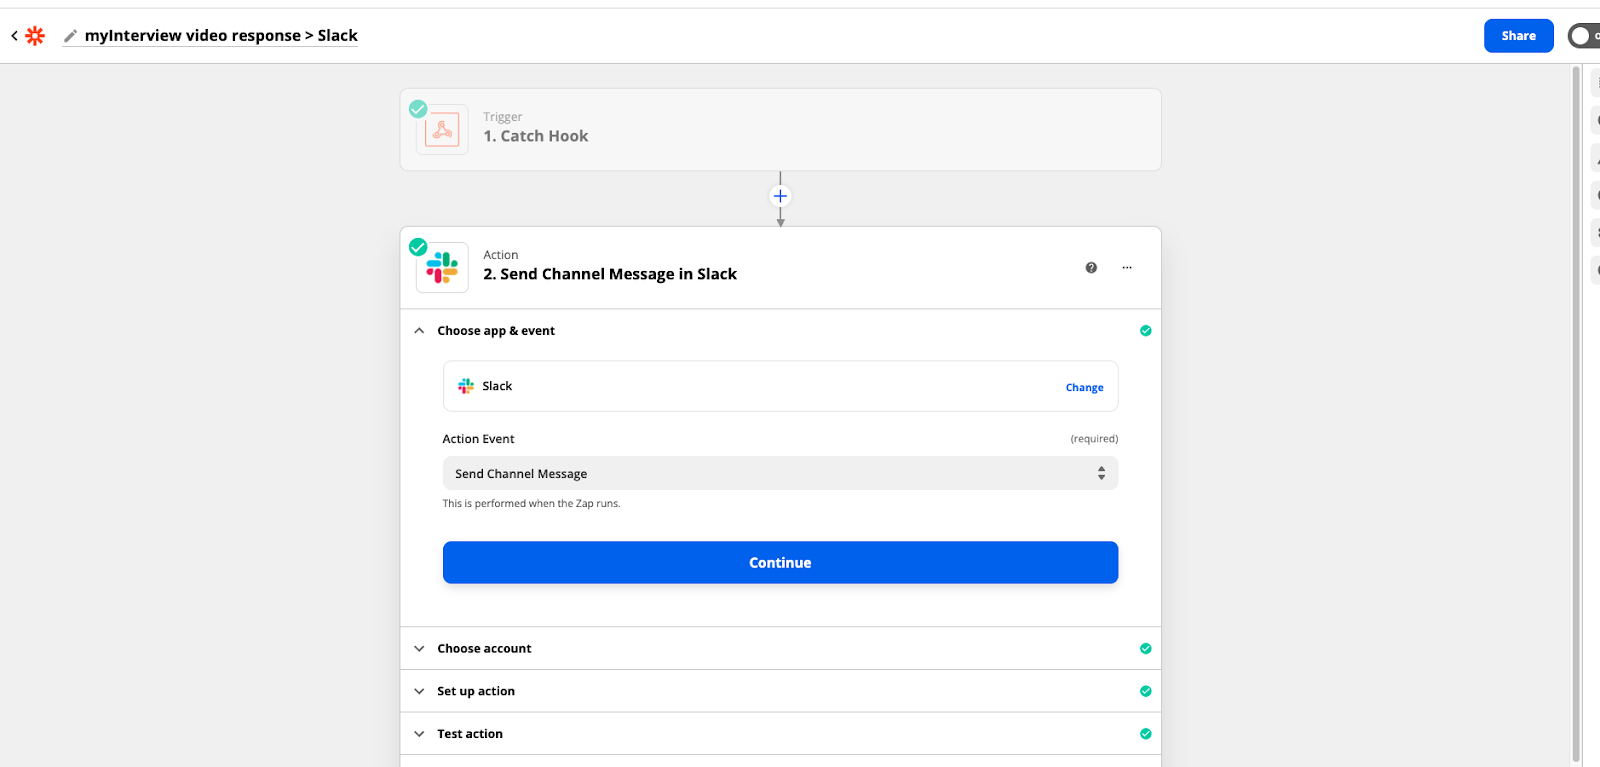Click the Zap title text field
The image size is (1600, 767).
(221, 36)
